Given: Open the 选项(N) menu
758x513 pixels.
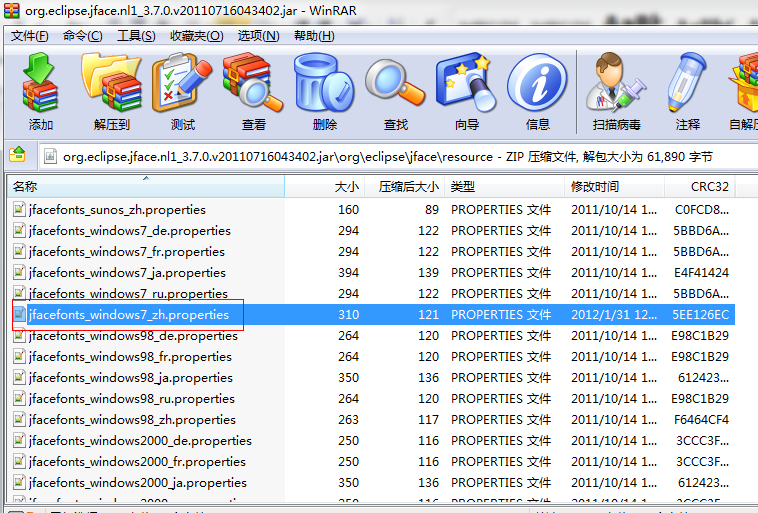Looking at the screenshot, I should click(258, 36).
